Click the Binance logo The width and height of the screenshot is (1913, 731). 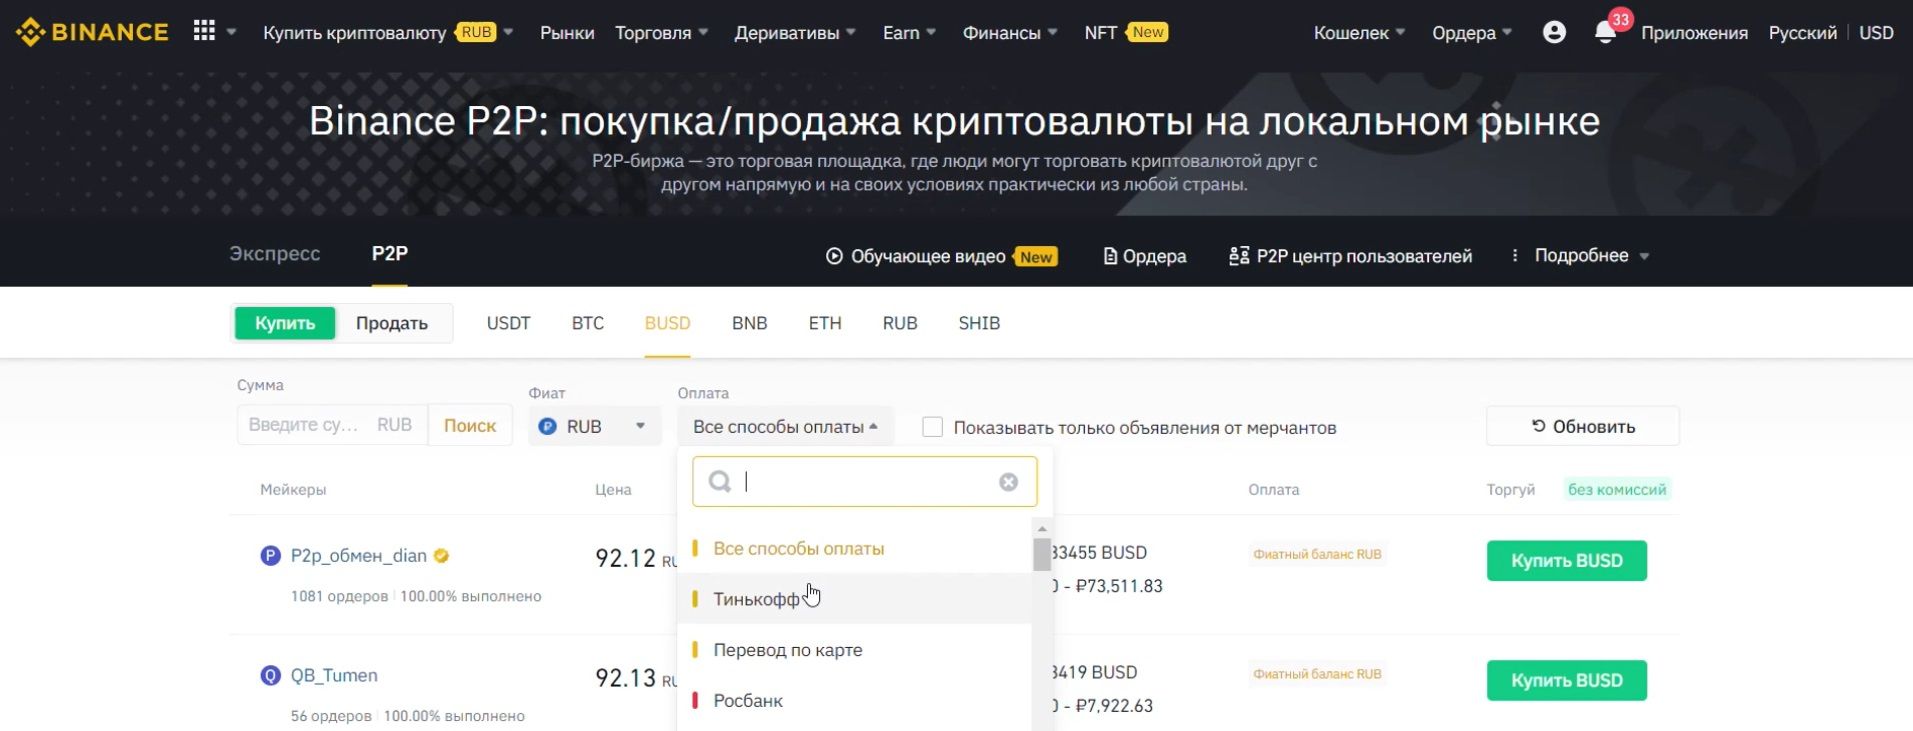coord(92,32)
